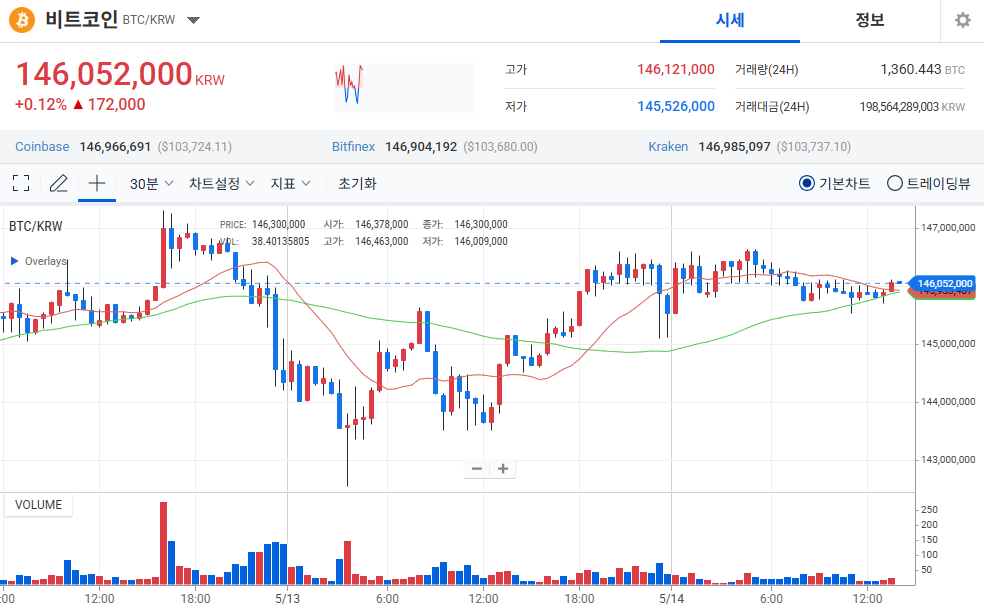
Task: Click the 초기화 reset button
Action: point(357,184)
